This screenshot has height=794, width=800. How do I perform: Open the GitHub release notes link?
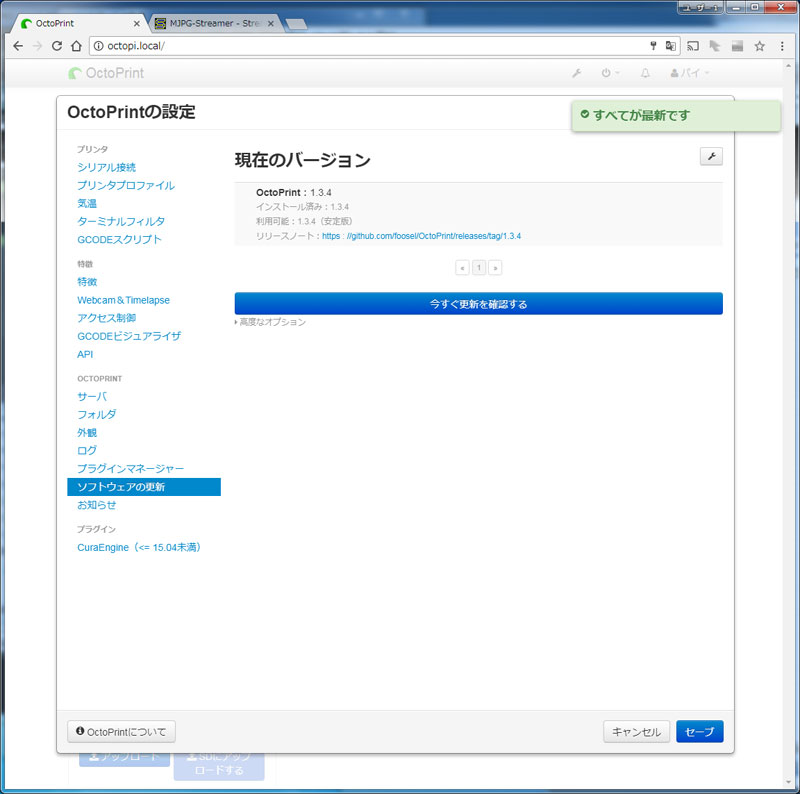click(421, 236)
